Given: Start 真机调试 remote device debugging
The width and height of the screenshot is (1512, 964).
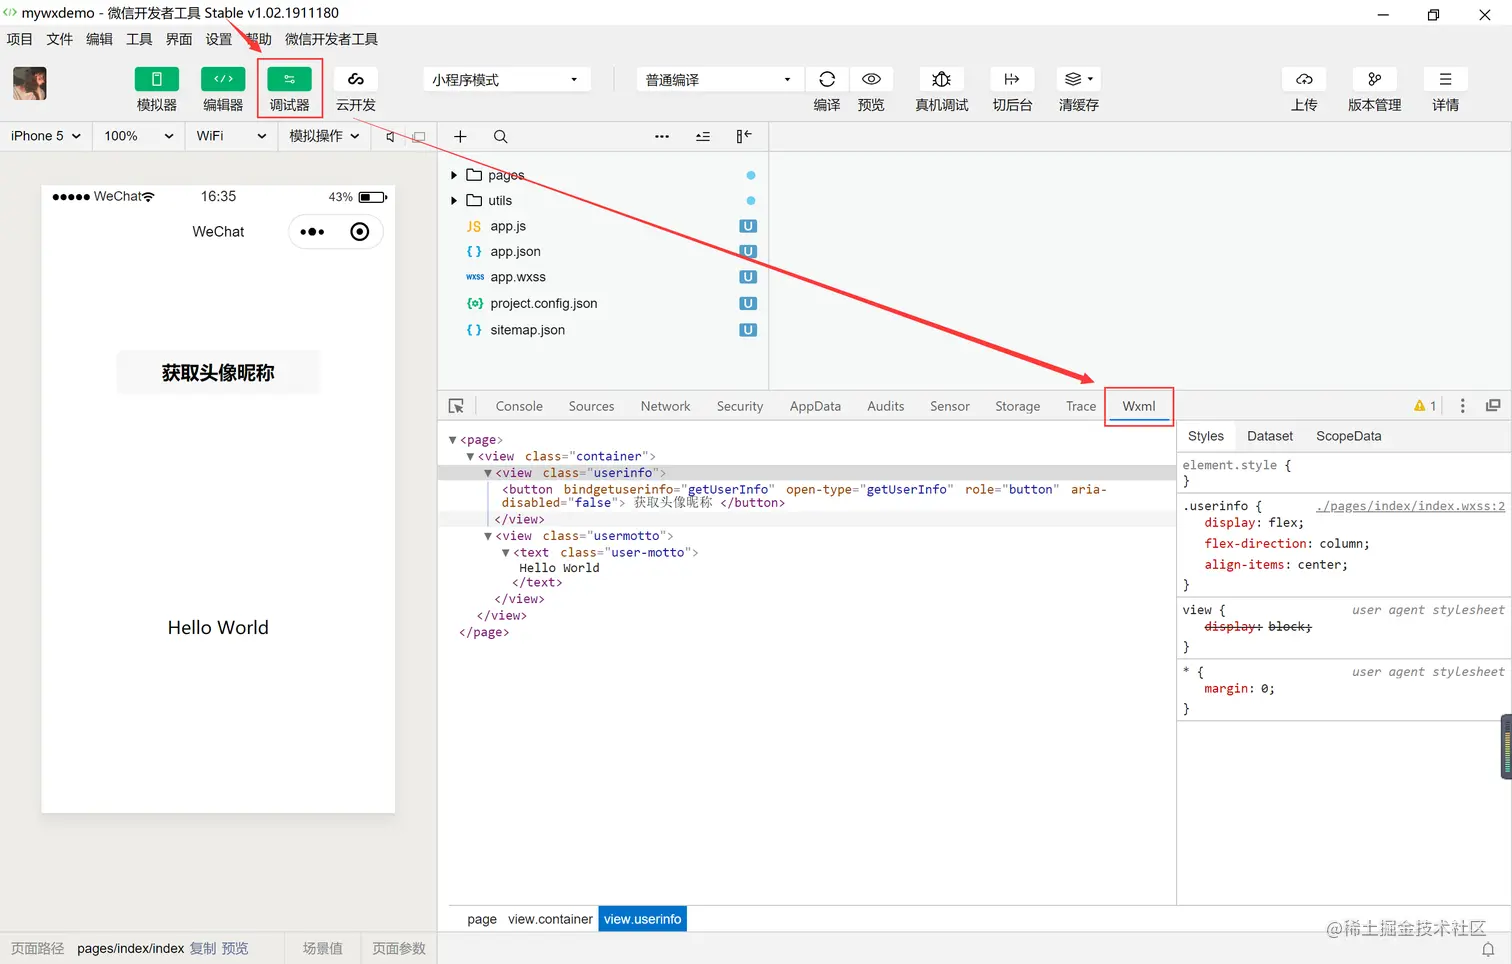Looking at the screenshot, I should click(x=941, y=80).
